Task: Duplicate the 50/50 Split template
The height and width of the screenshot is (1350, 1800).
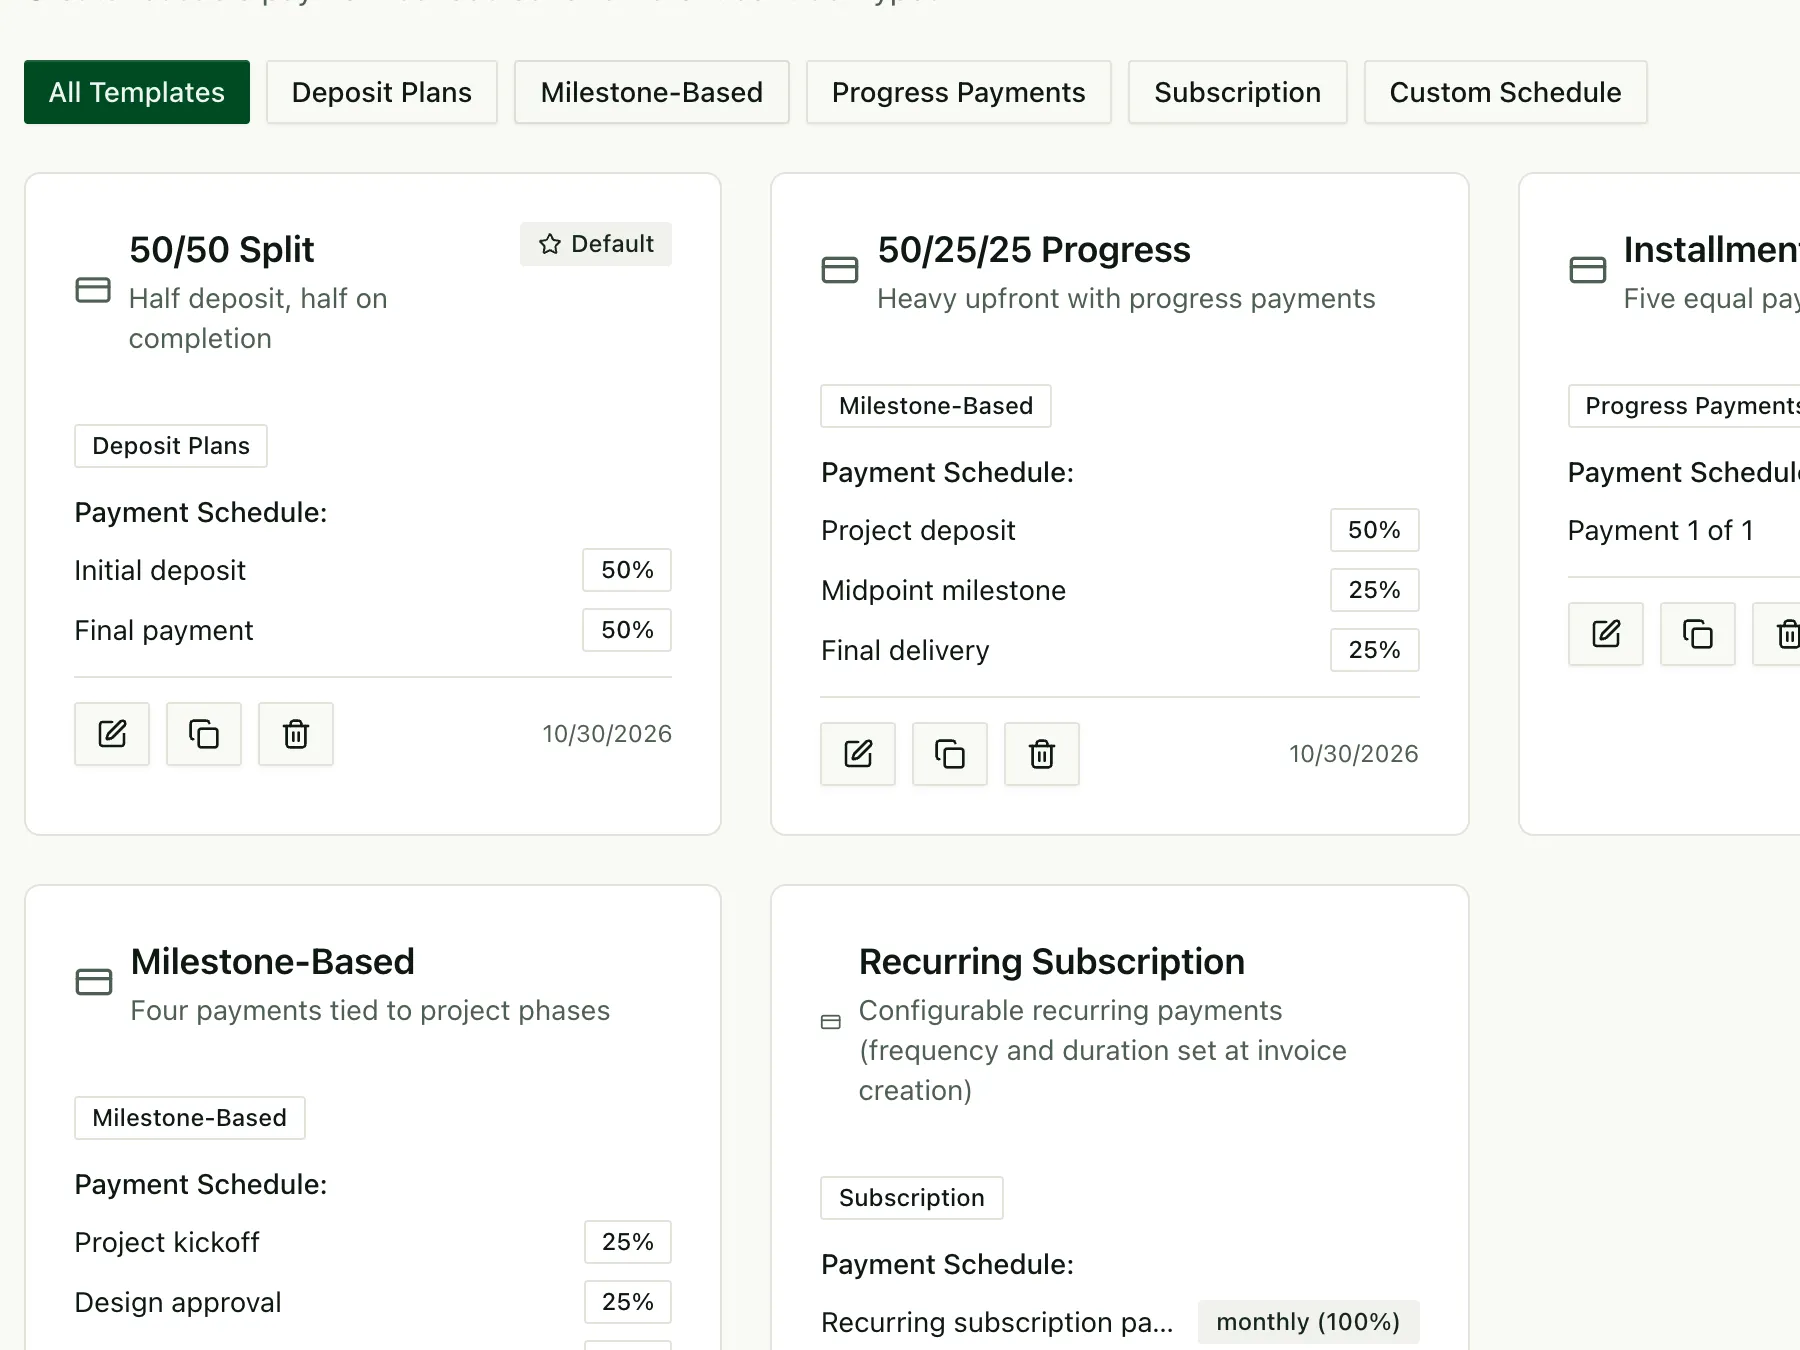Action: coord(204,734)
